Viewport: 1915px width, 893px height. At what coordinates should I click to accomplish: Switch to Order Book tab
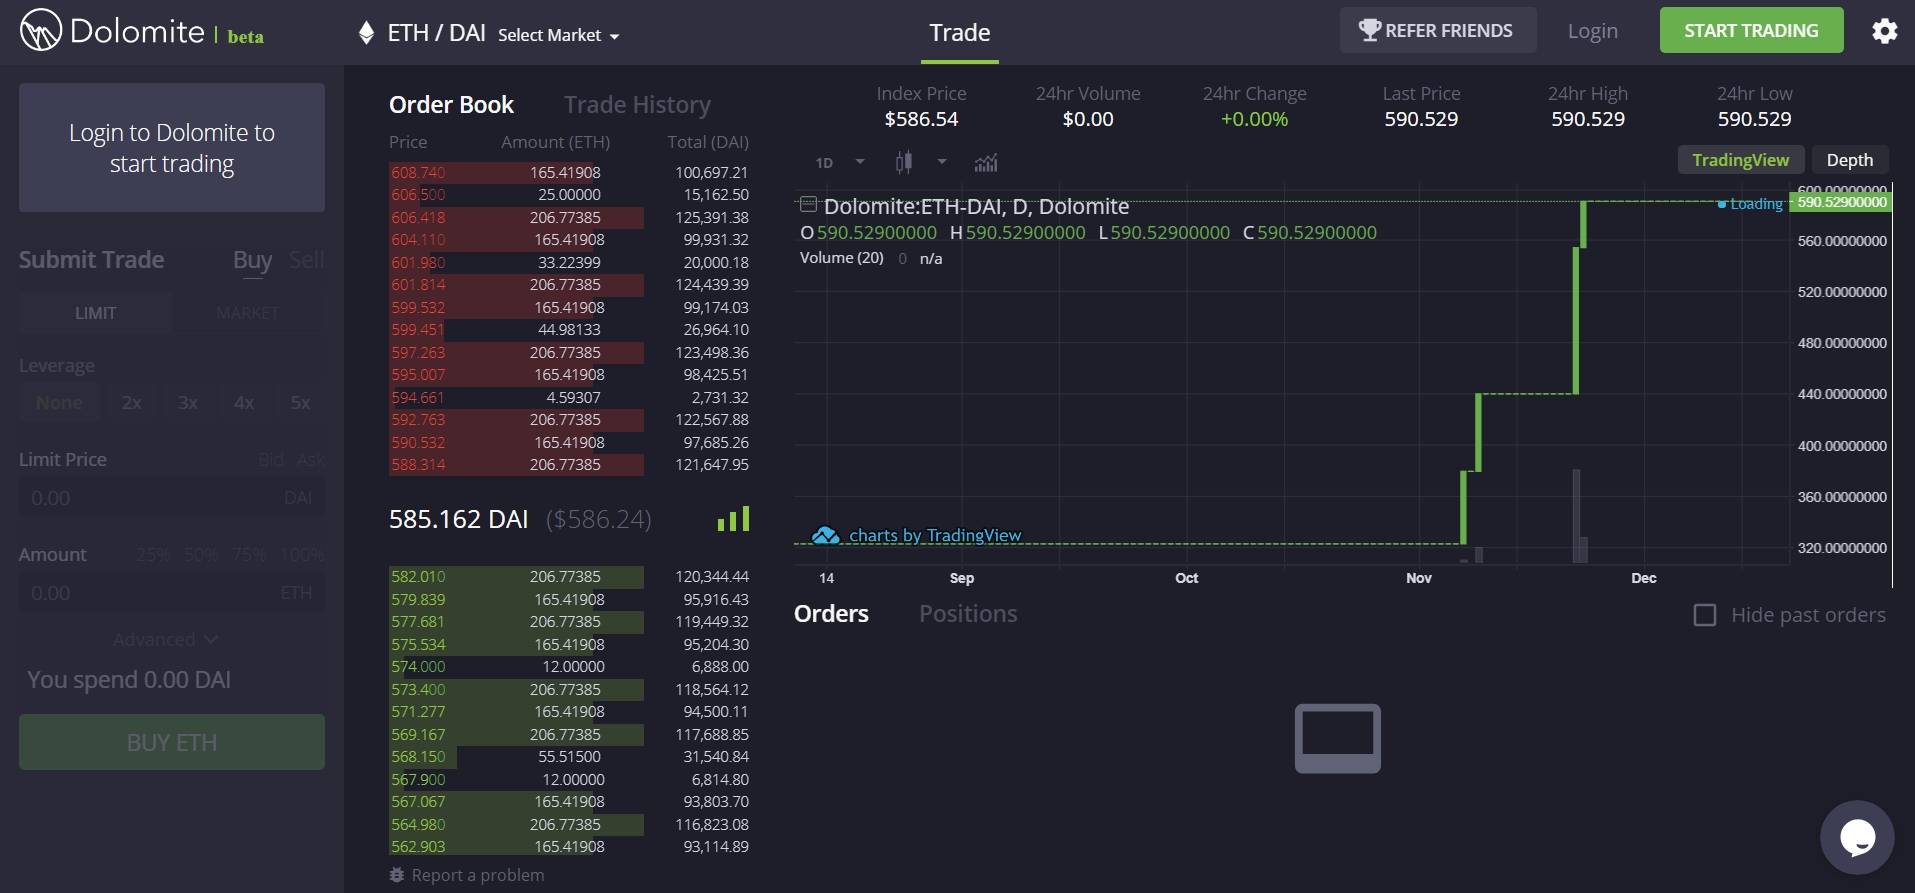point(451,105)
